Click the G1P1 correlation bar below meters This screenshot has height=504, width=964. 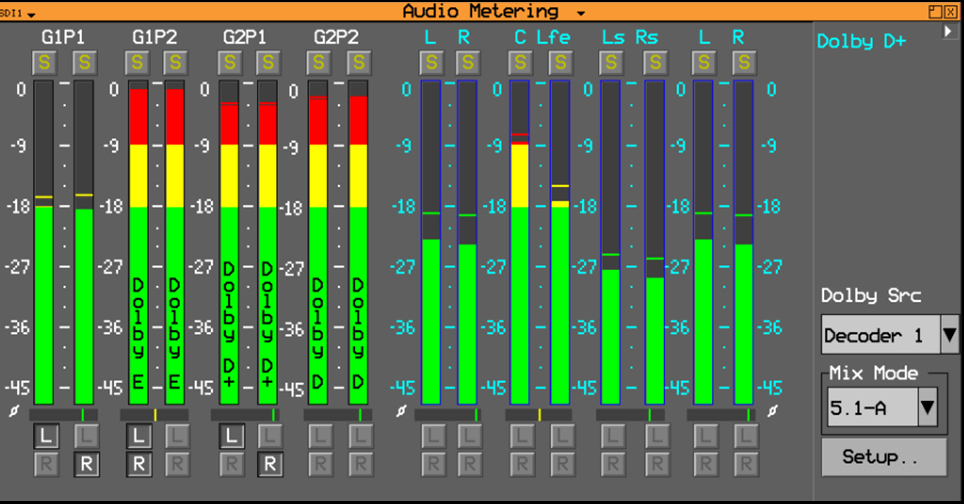click(x=63, y=415)
